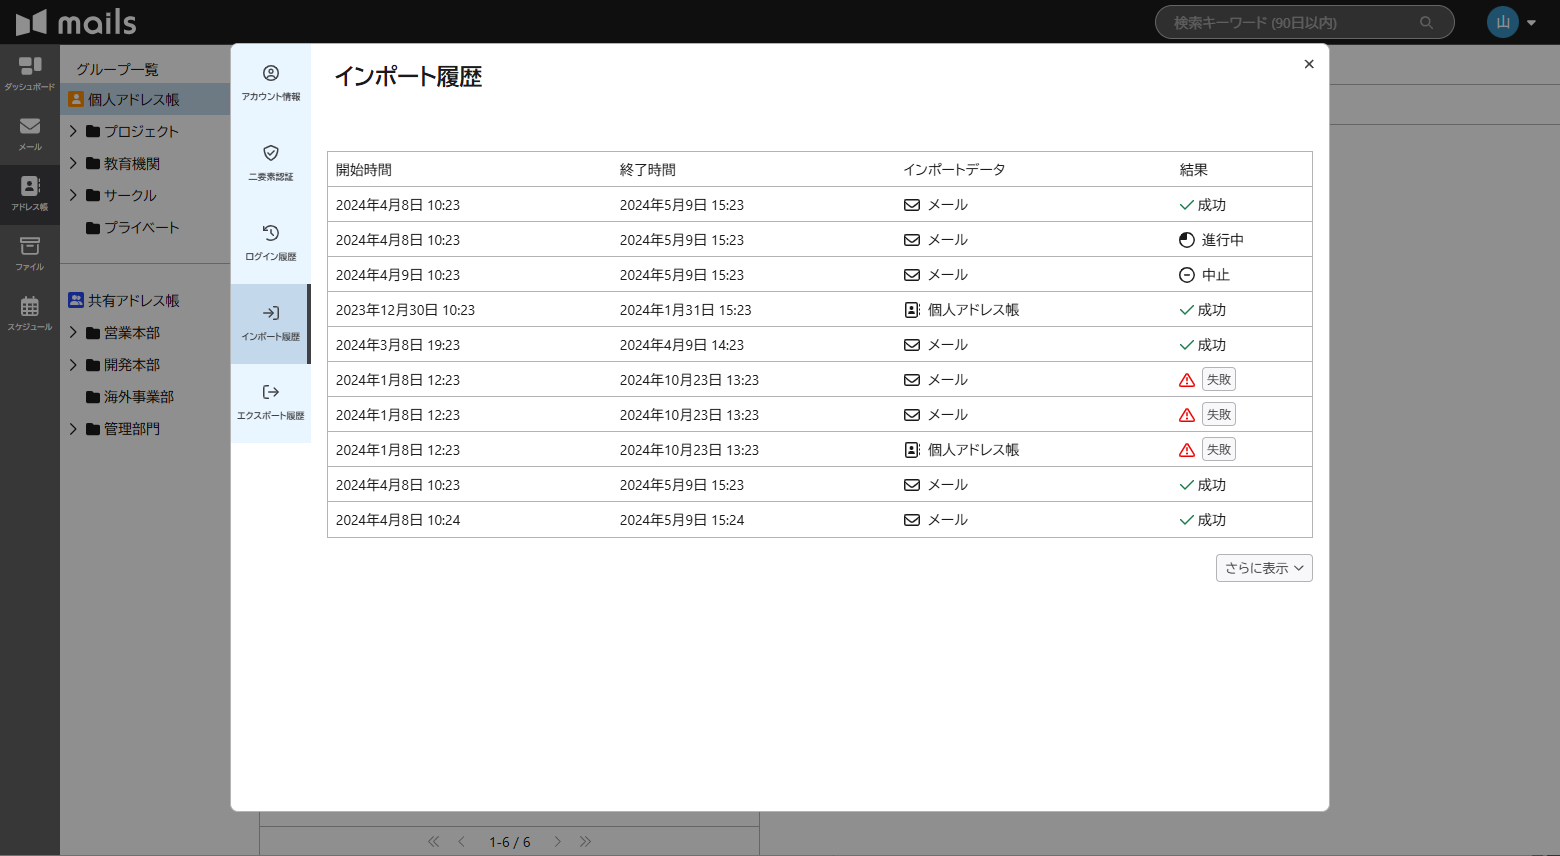Viewport: 1560px width, 856px height.
Task: Select the プライベート folder
Action: click(141, 228)
